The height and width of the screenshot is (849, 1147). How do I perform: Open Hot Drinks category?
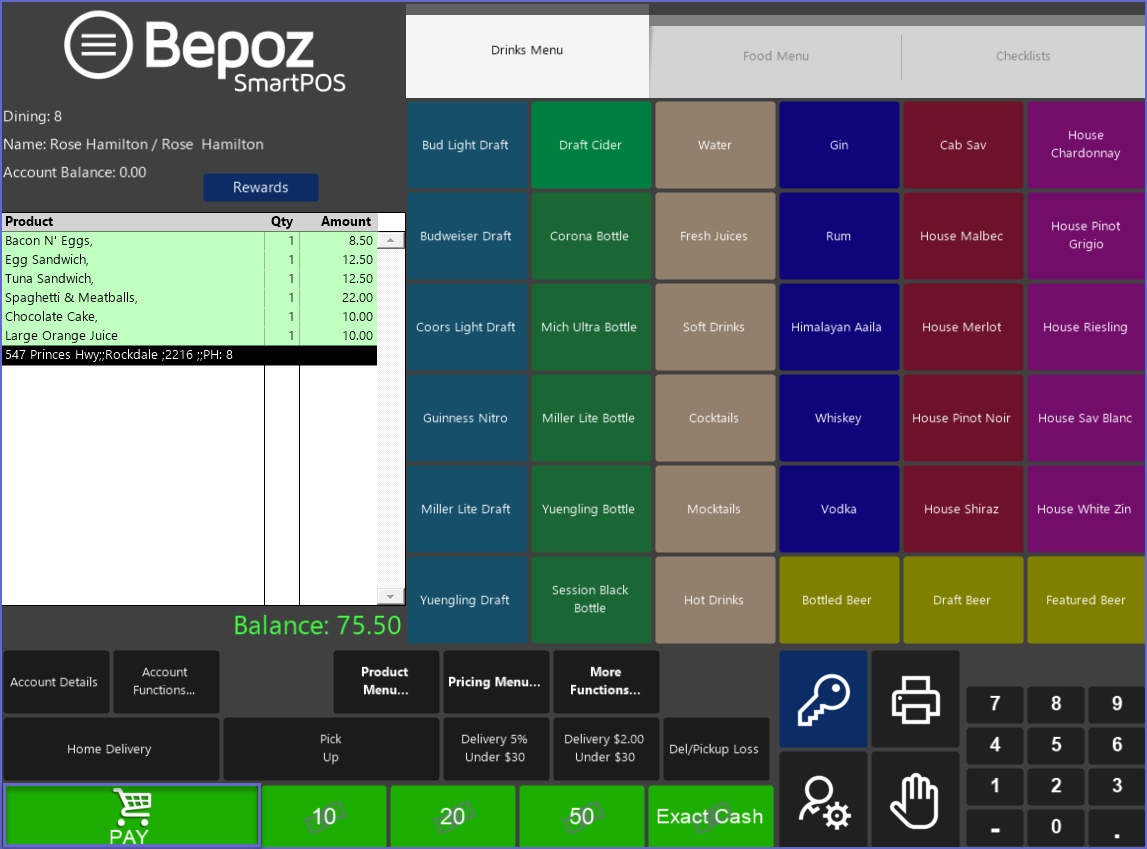715,600
